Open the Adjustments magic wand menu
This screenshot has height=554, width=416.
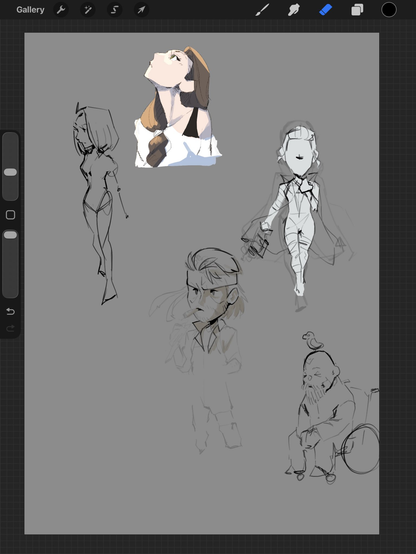(x=88, y=10)
